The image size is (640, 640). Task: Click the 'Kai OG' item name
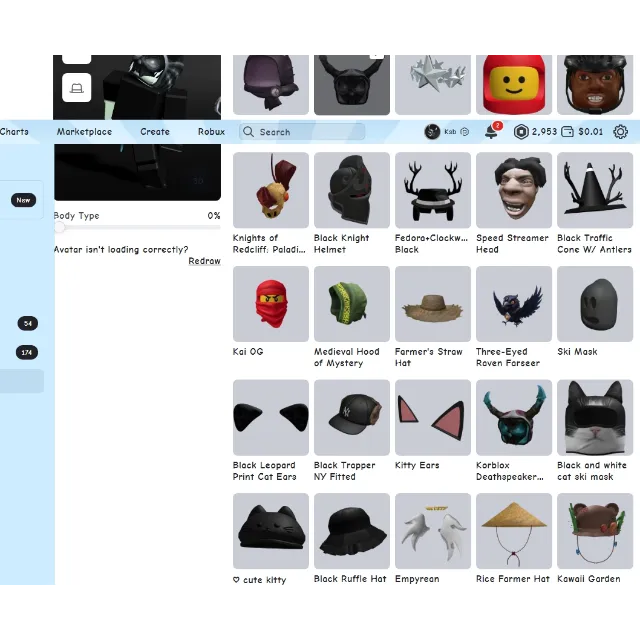pos(248,351)
